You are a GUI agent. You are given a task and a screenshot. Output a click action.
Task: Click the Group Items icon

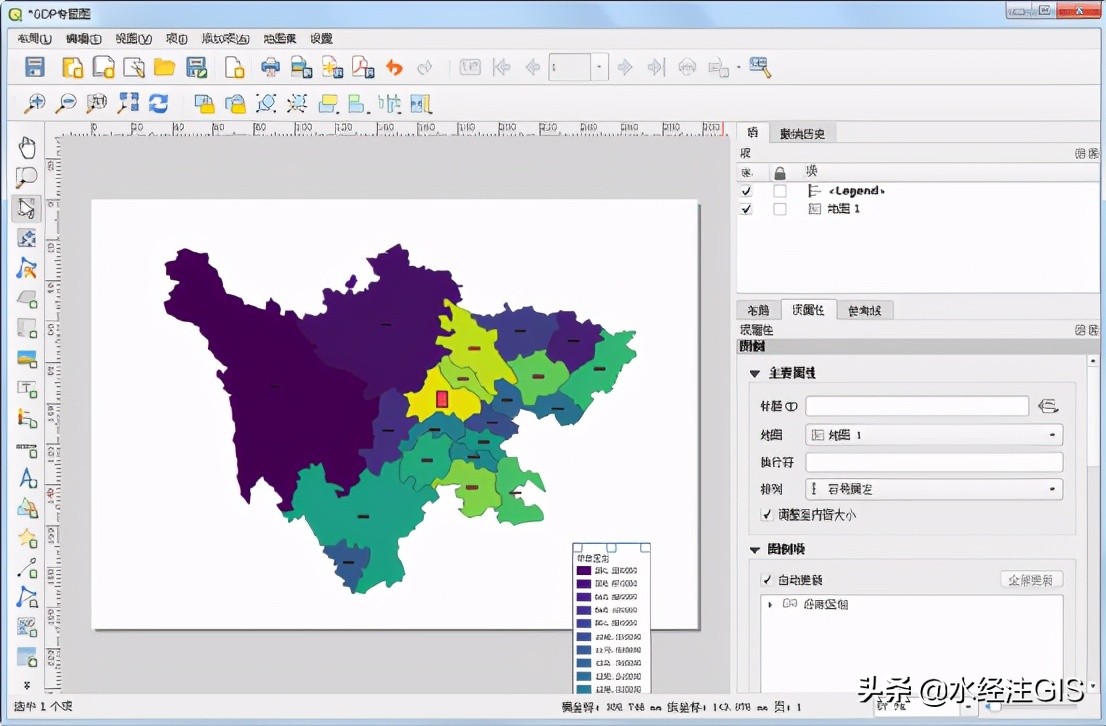(x=266, y=104)
